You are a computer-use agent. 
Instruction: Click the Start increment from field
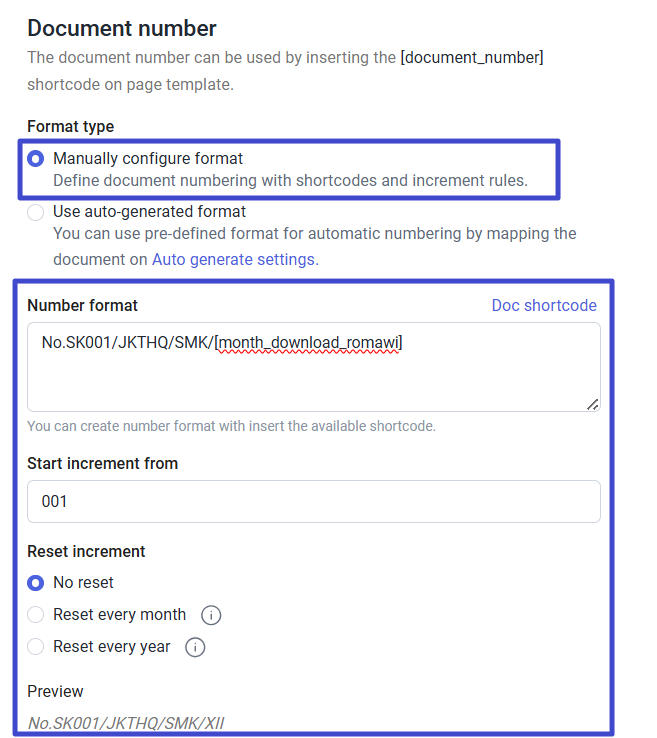313,501
